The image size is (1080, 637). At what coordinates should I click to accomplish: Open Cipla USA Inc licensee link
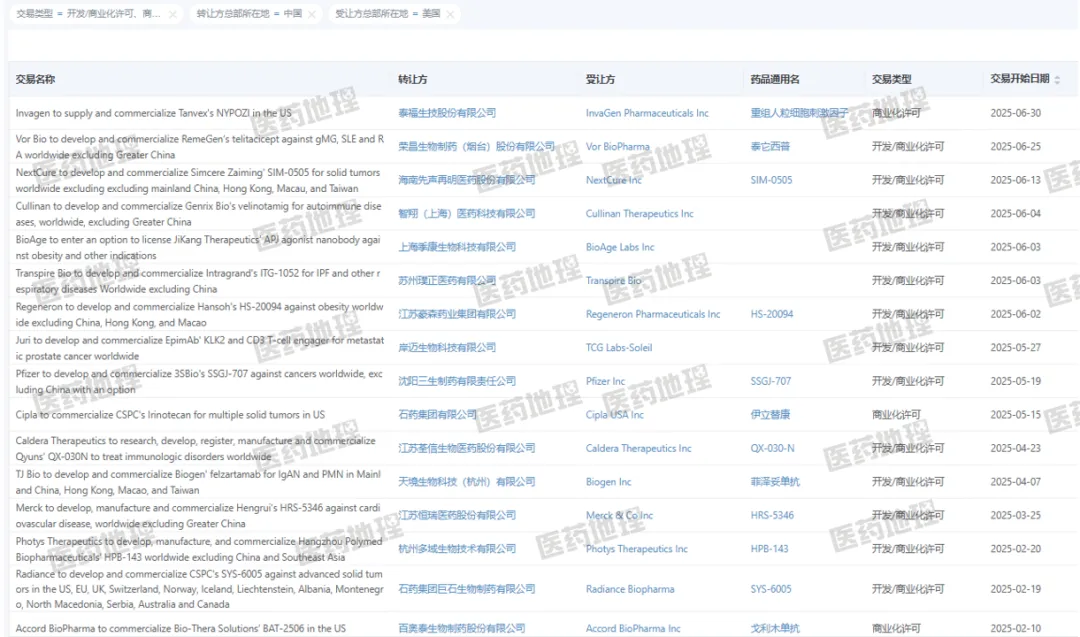[614, 415]
